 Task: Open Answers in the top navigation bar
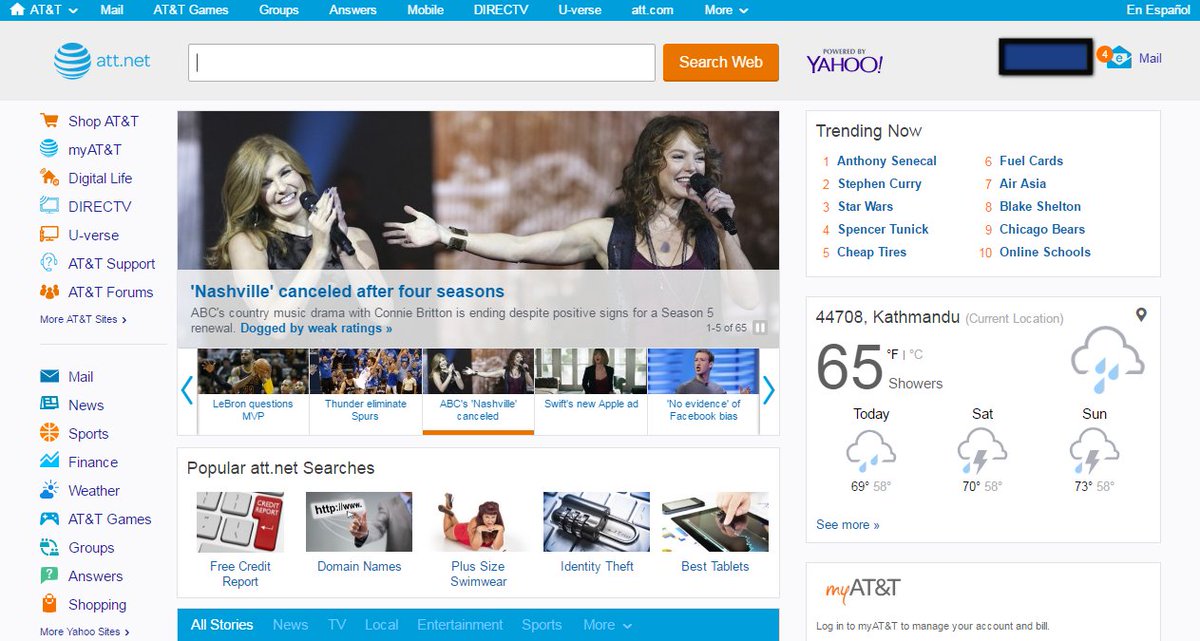(x=353, y=10)
